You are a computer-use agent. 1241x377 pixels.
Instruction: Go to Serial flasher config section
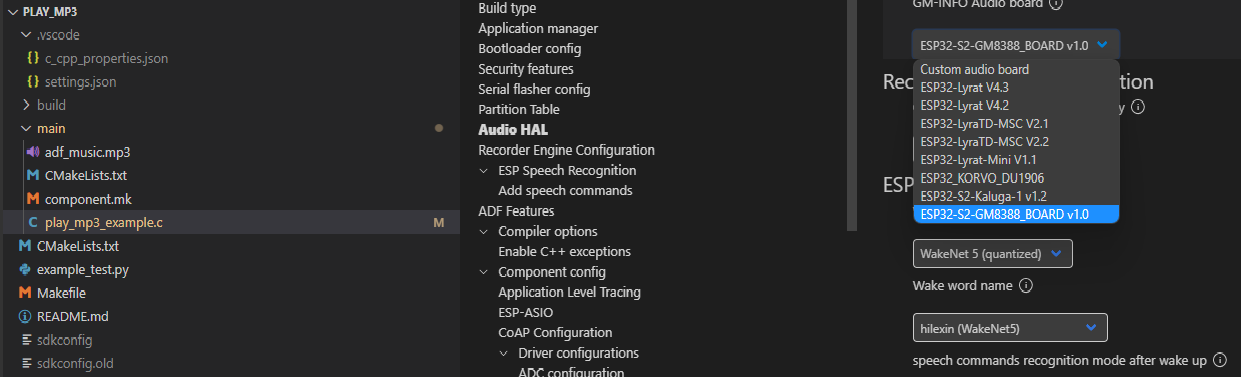pos(534,90)
